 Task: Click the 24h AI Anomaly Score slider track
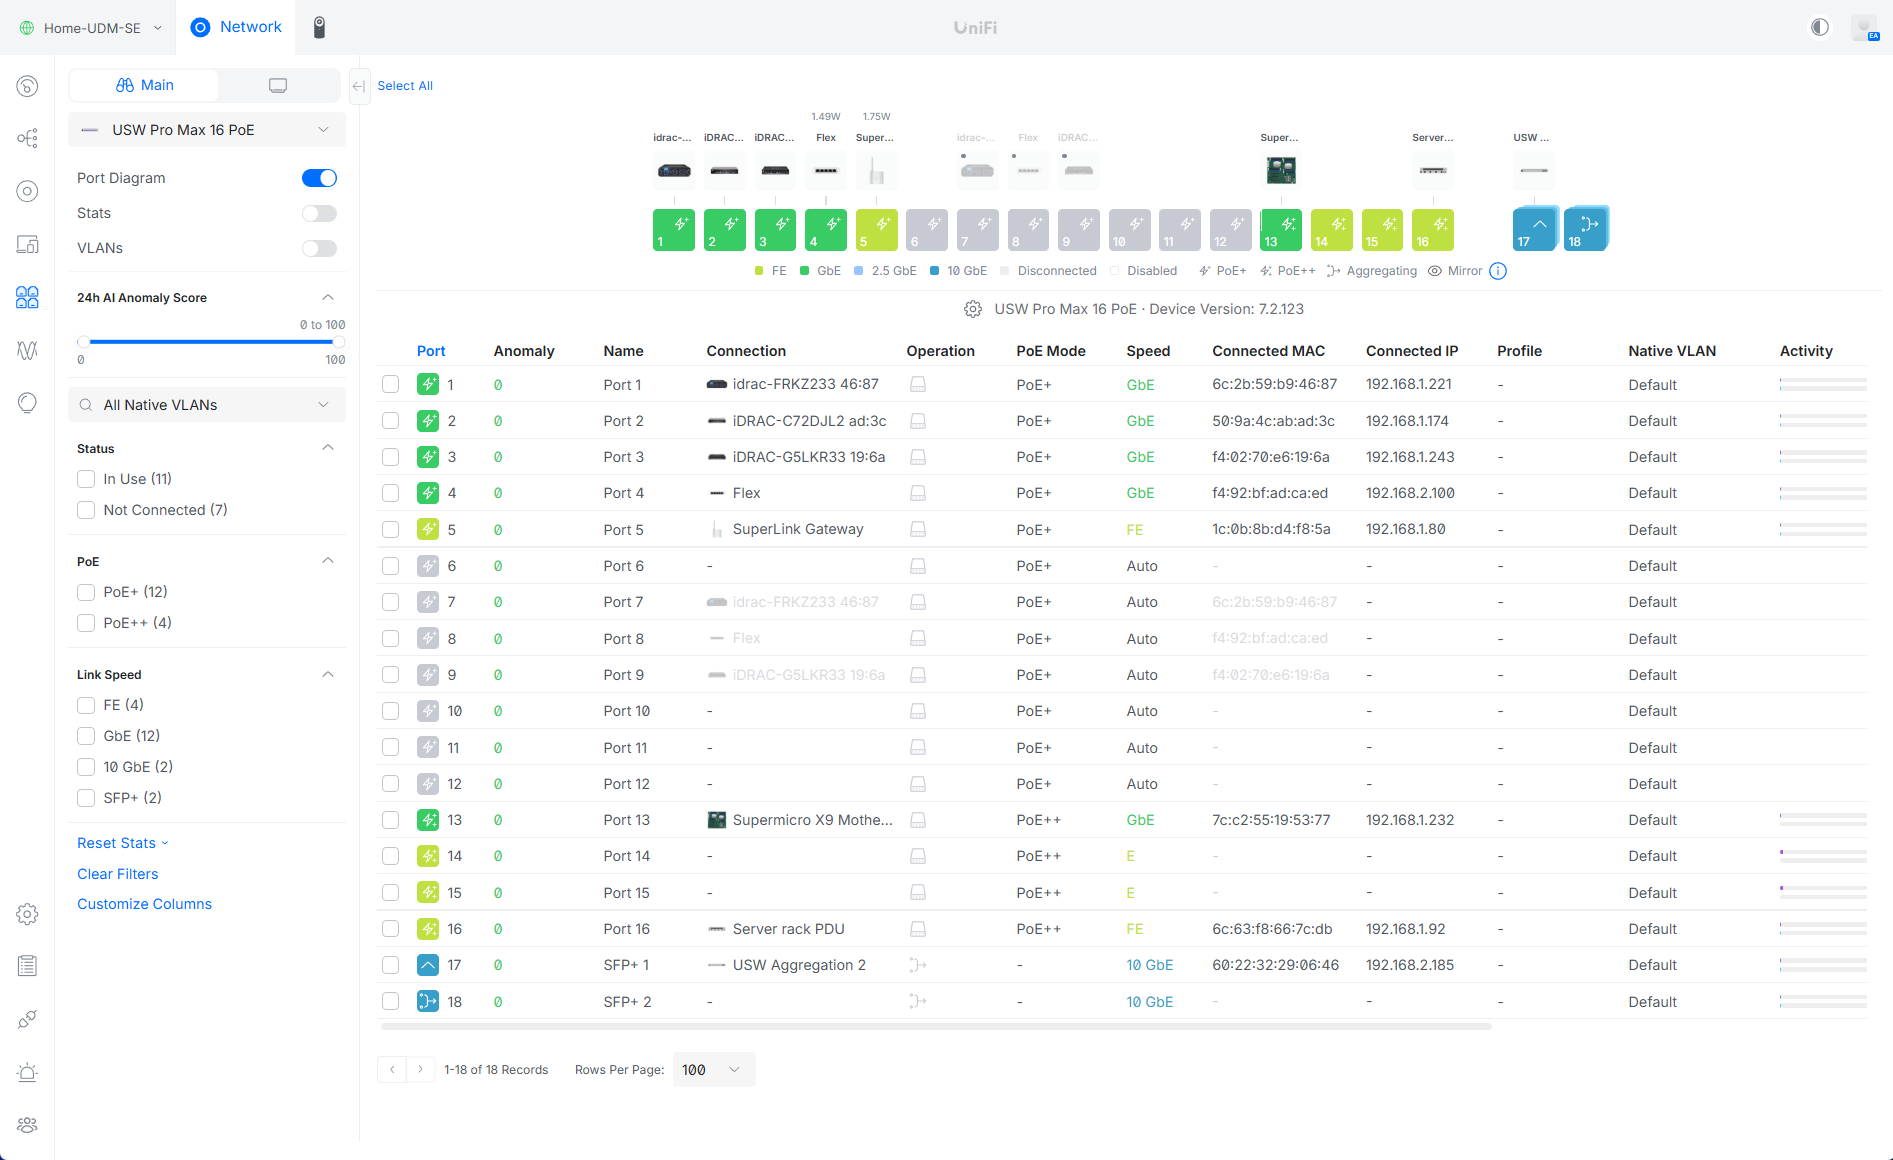(x=211, y=342)
